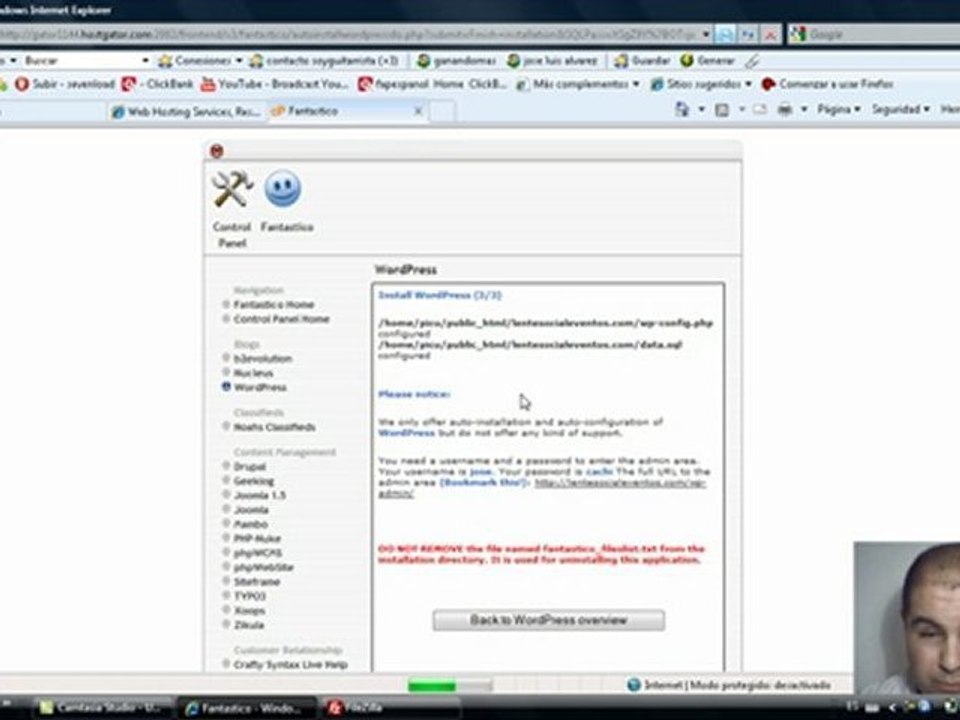Select Geeklog under Content Management
960x720 pixels.
click(x=253, y=481)
